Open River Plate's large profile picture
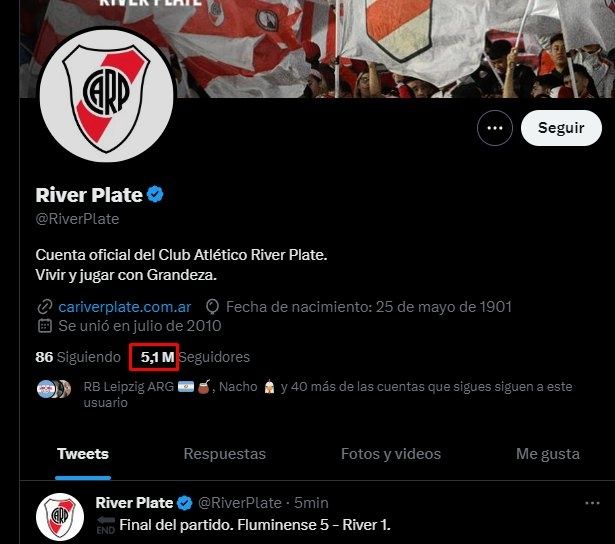Viewport: 615px width, 544px height. (106, 95)
